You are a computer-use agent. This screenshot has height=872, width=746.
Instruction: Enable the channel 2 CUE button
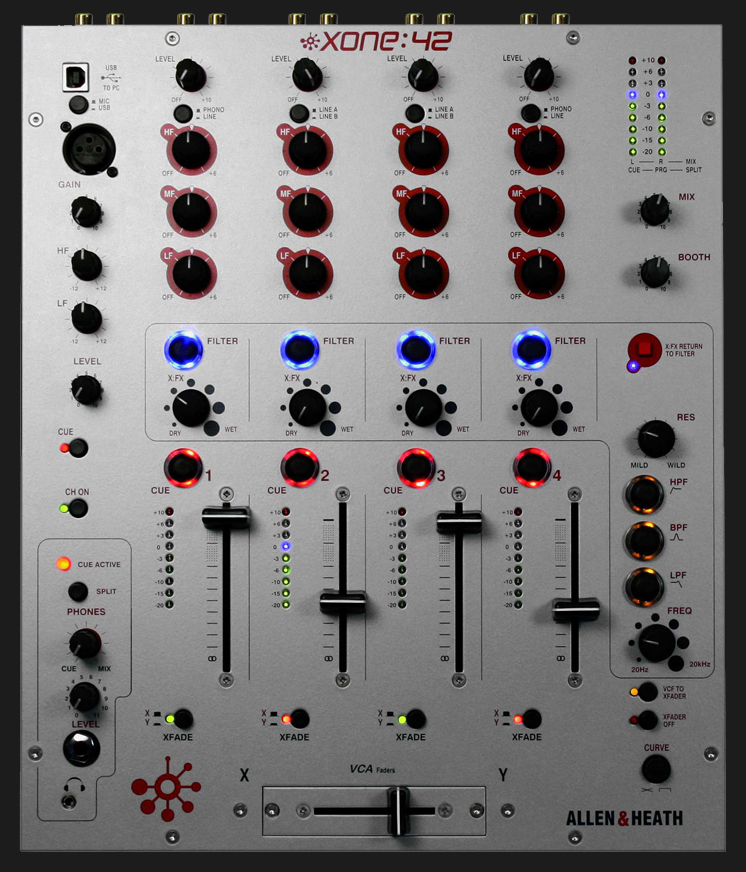[299, 467]
